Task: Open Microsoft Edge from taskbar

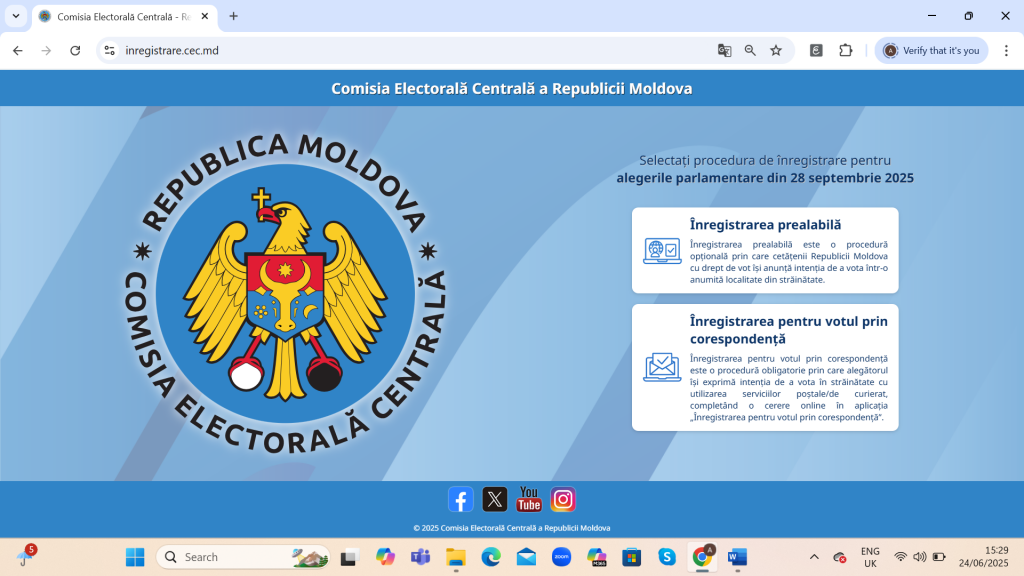Action: pos(491,557)
